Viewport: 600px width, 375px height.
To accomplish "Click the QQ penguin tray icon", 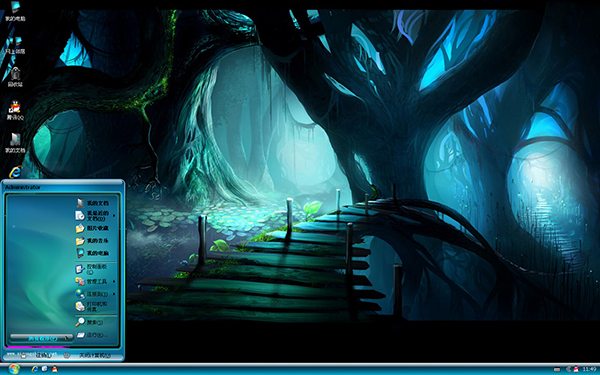I will click(576, 369).
